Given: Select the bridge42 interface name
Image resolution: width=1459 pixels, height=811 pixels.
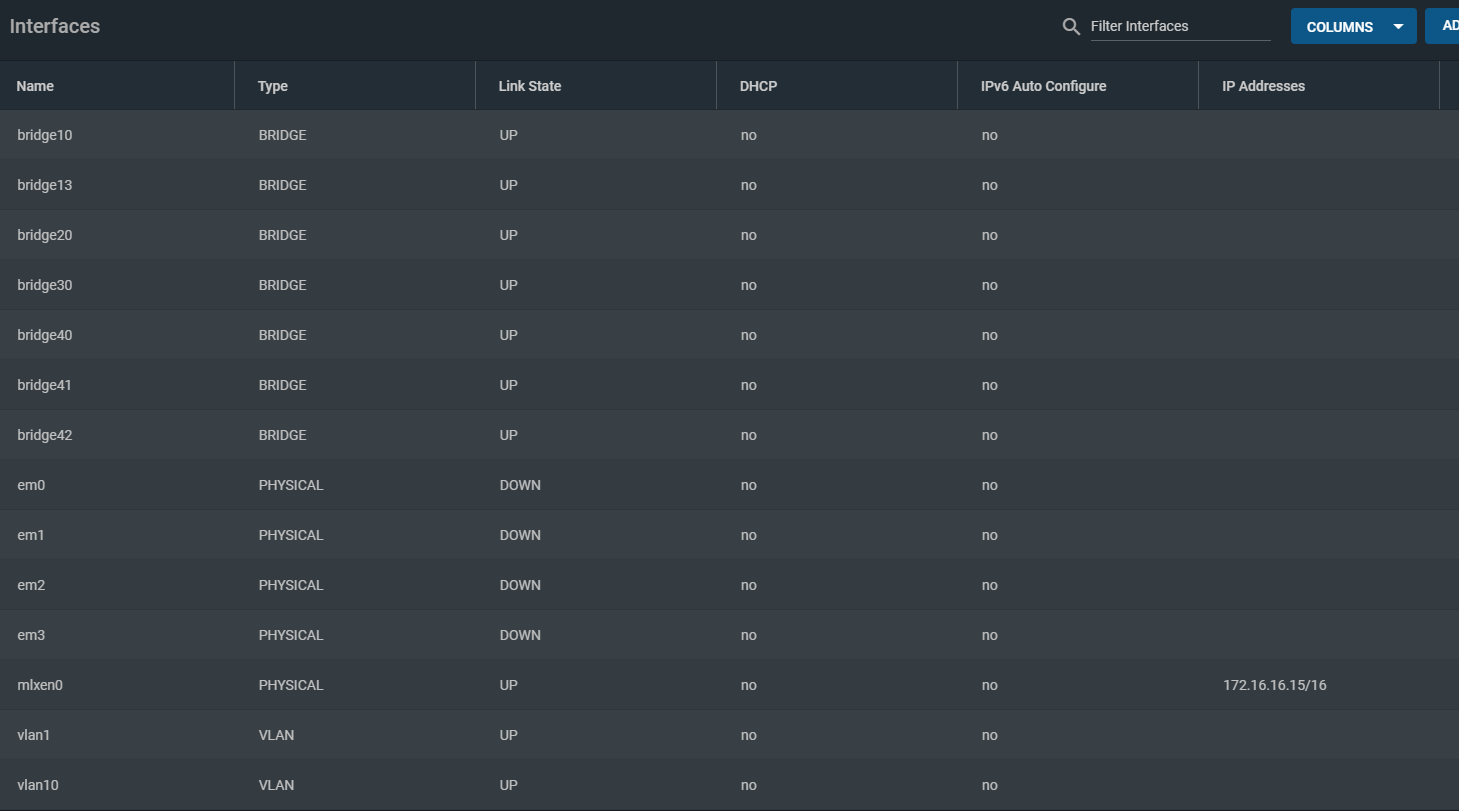Looking at the screenshot, I should [45, 435].
